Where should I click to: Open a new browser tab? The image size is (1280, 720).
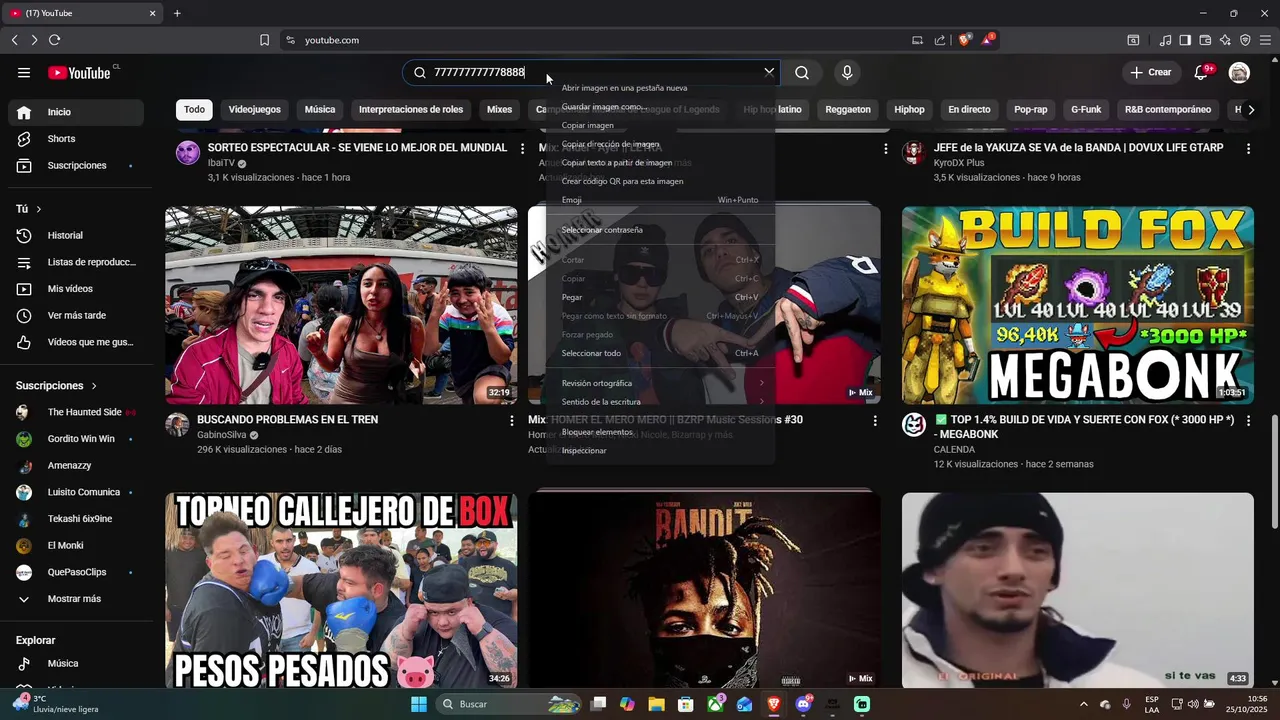coord(177,13)
